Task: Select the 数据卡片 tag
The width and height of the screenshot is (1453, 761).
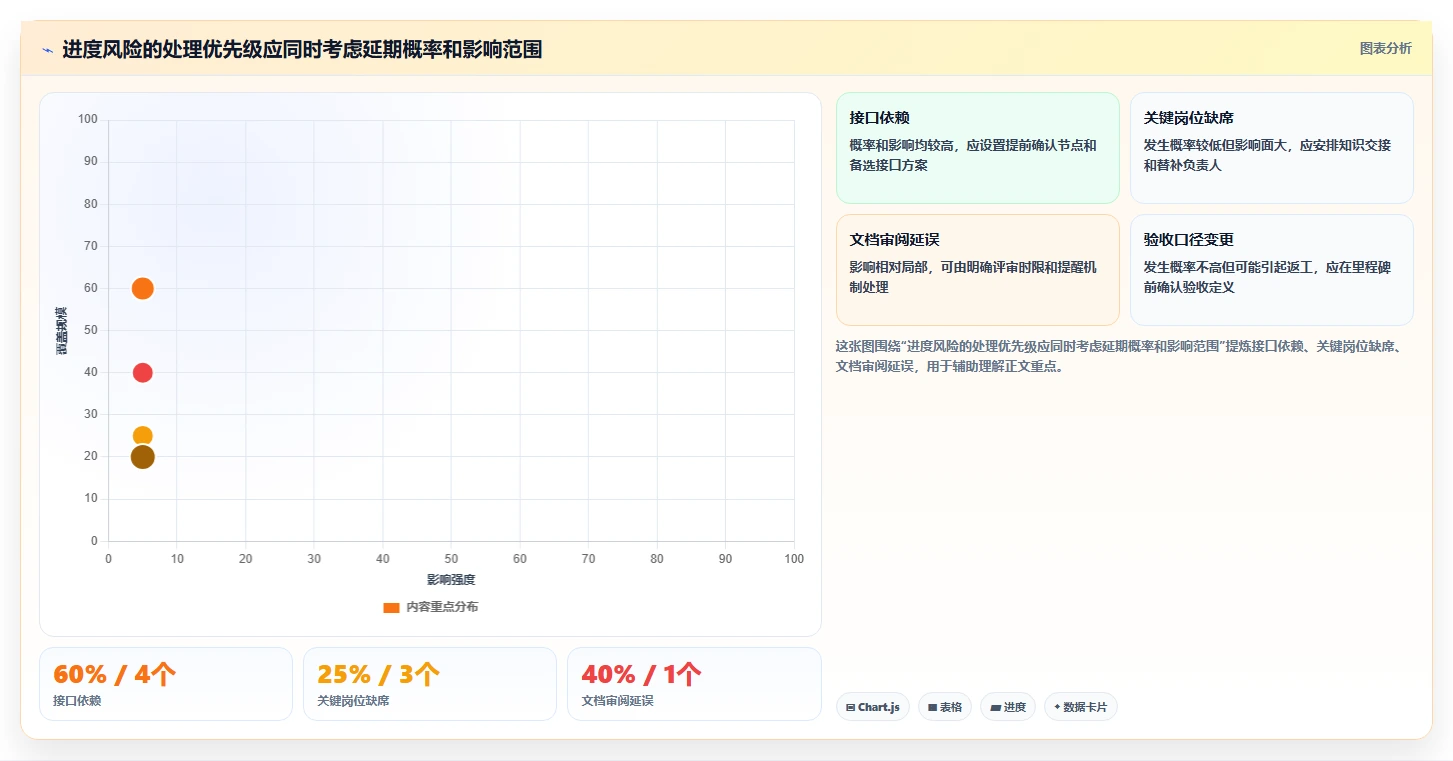Action: pyautogui.click(x=1080, y=707)
